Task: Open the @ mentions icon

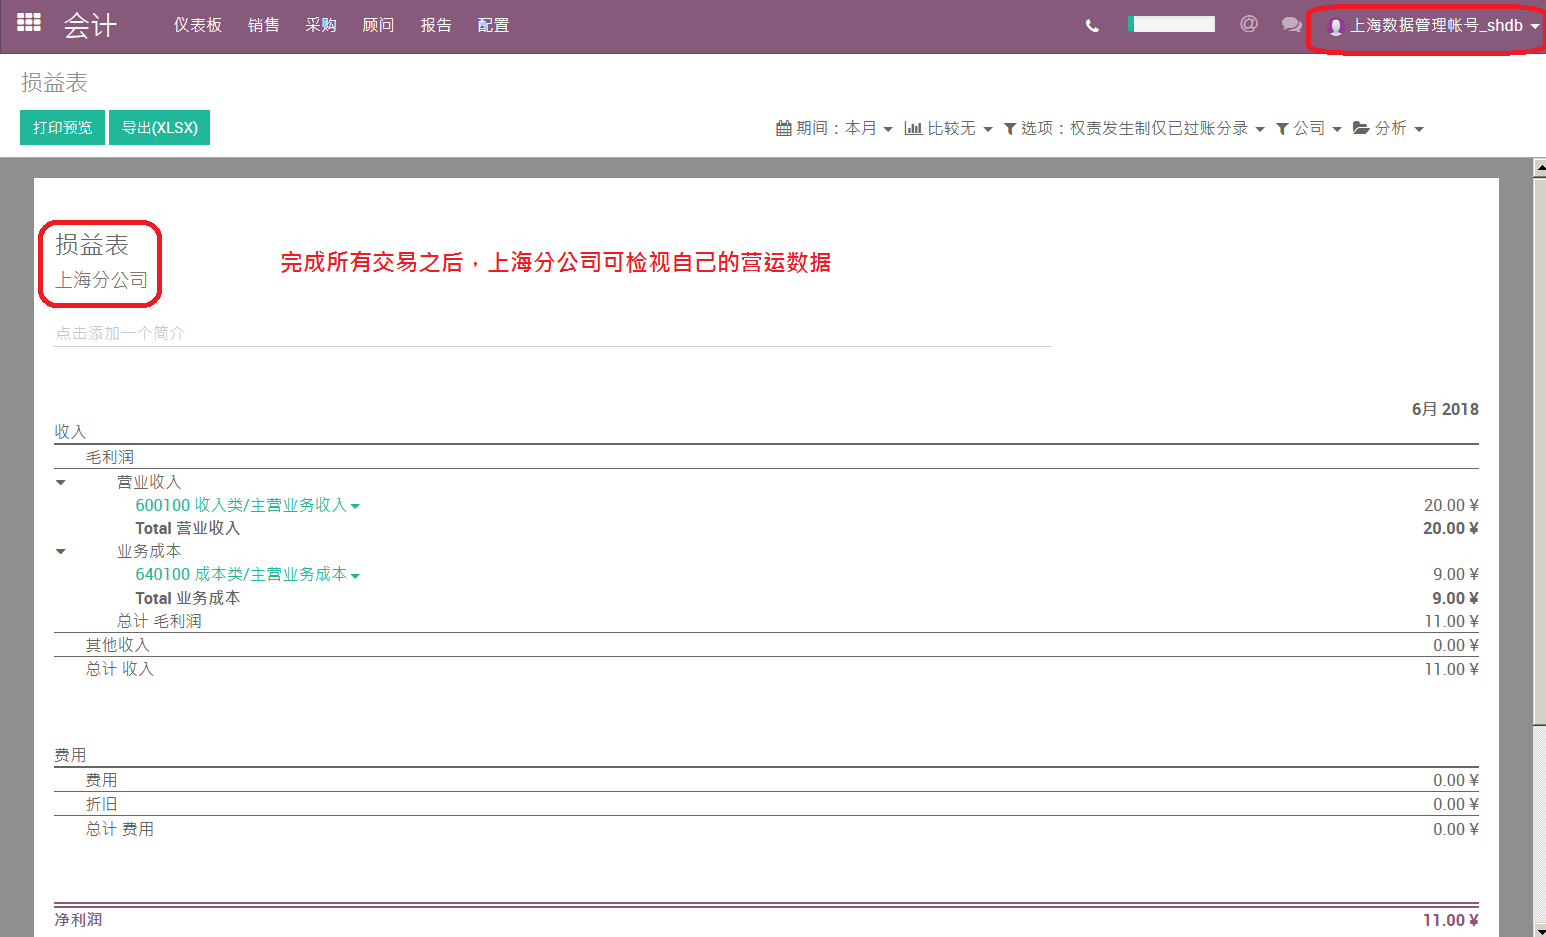Action: 1249,24
